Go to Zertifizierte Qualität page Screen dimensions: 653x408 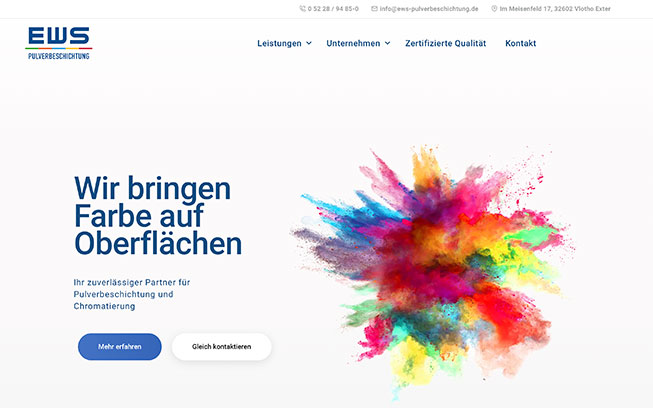tap(445, 44)
